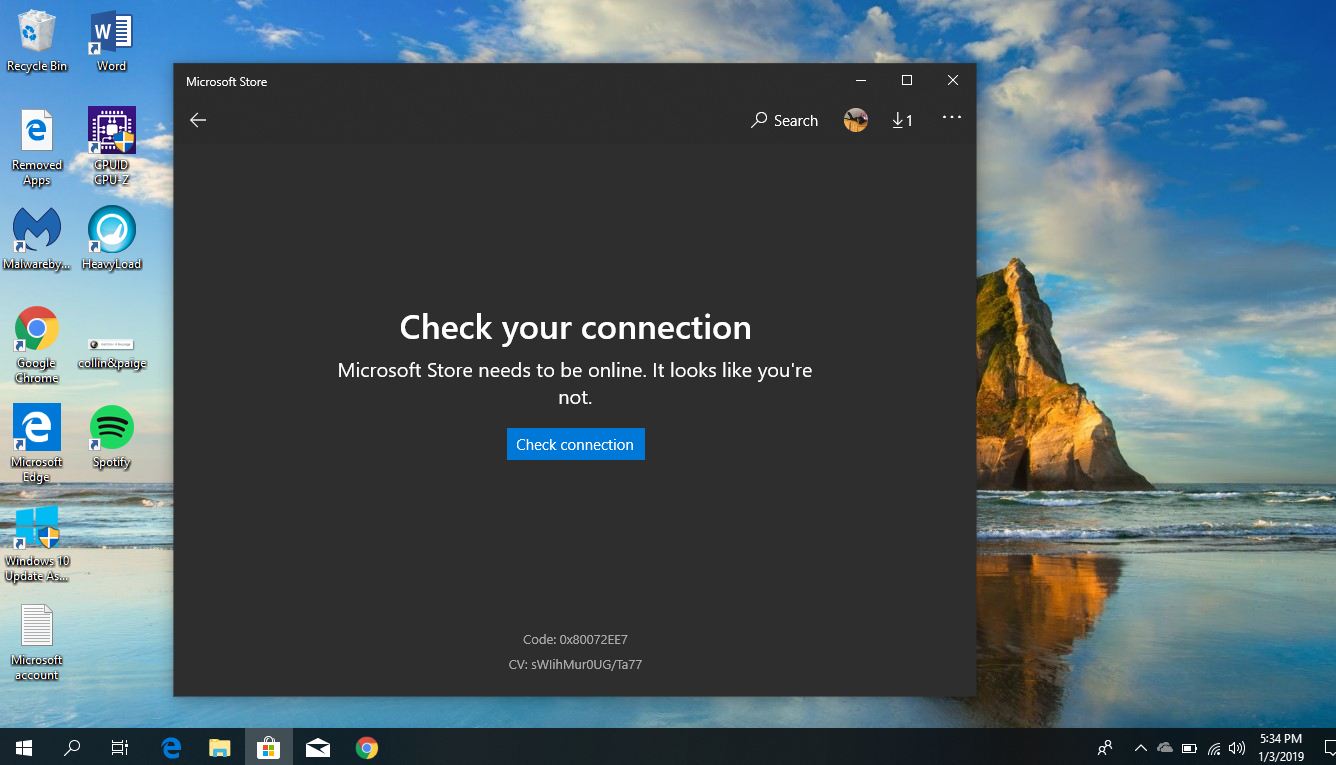This screenshot has height=765, width=1336.
Task: Go back in Microsoft Store
Action: point(198,120)
